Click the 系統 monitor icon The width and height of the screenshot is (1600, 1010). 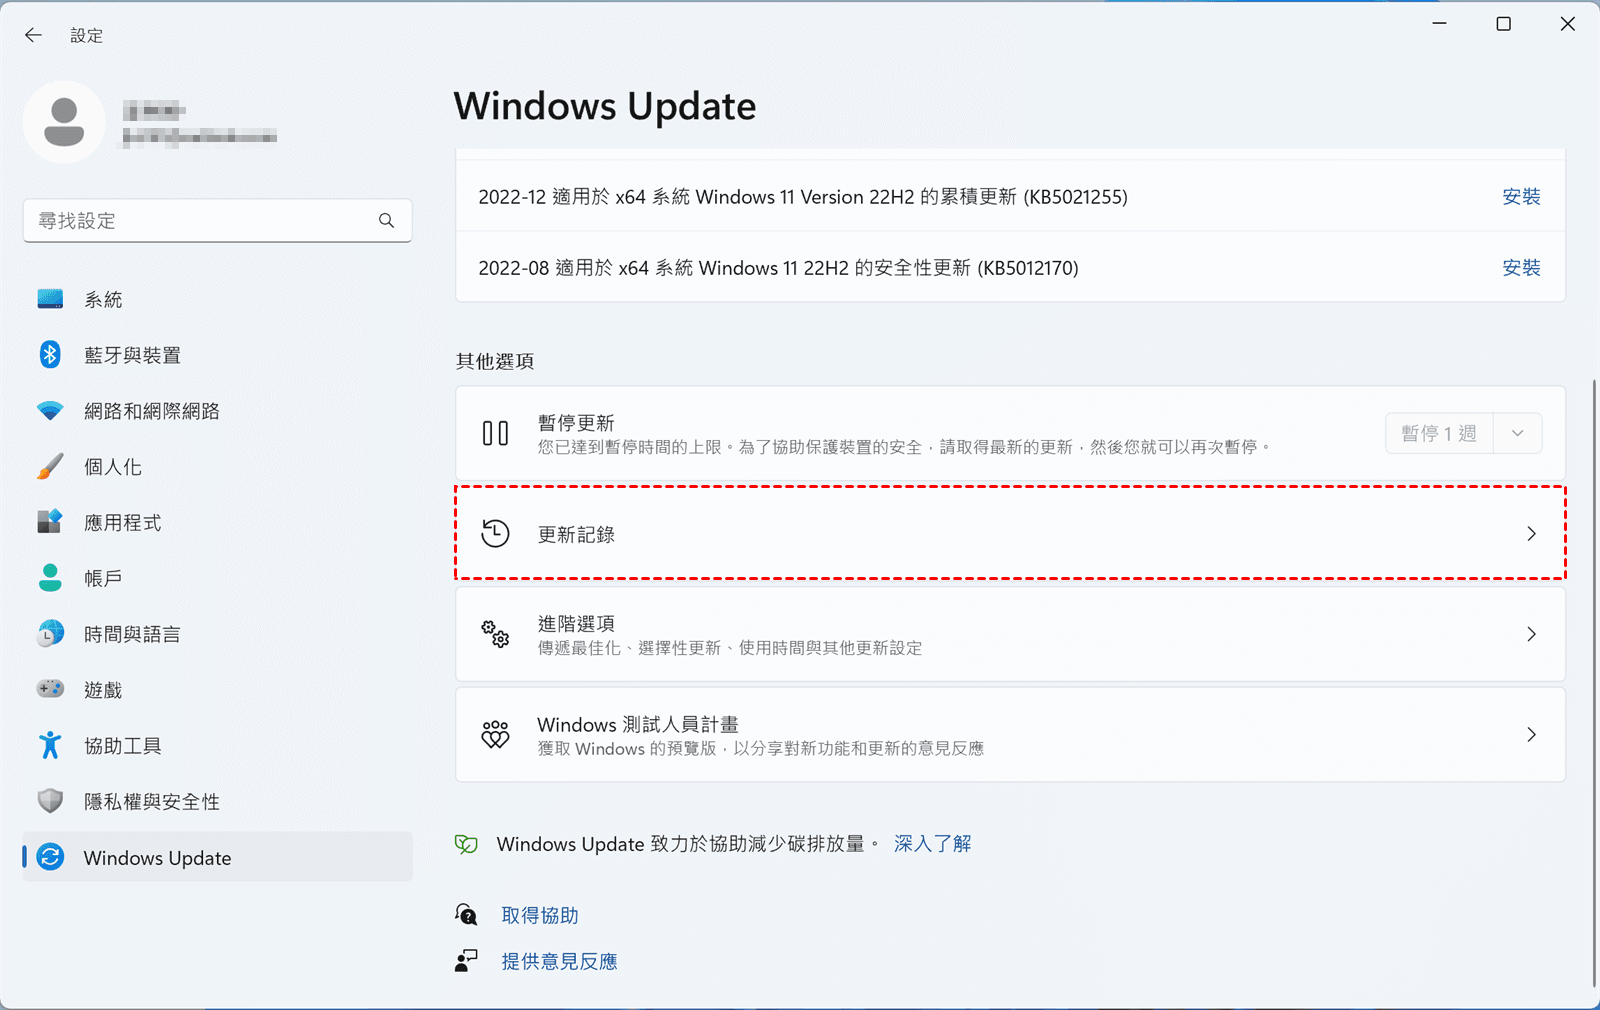pos(50,299)
